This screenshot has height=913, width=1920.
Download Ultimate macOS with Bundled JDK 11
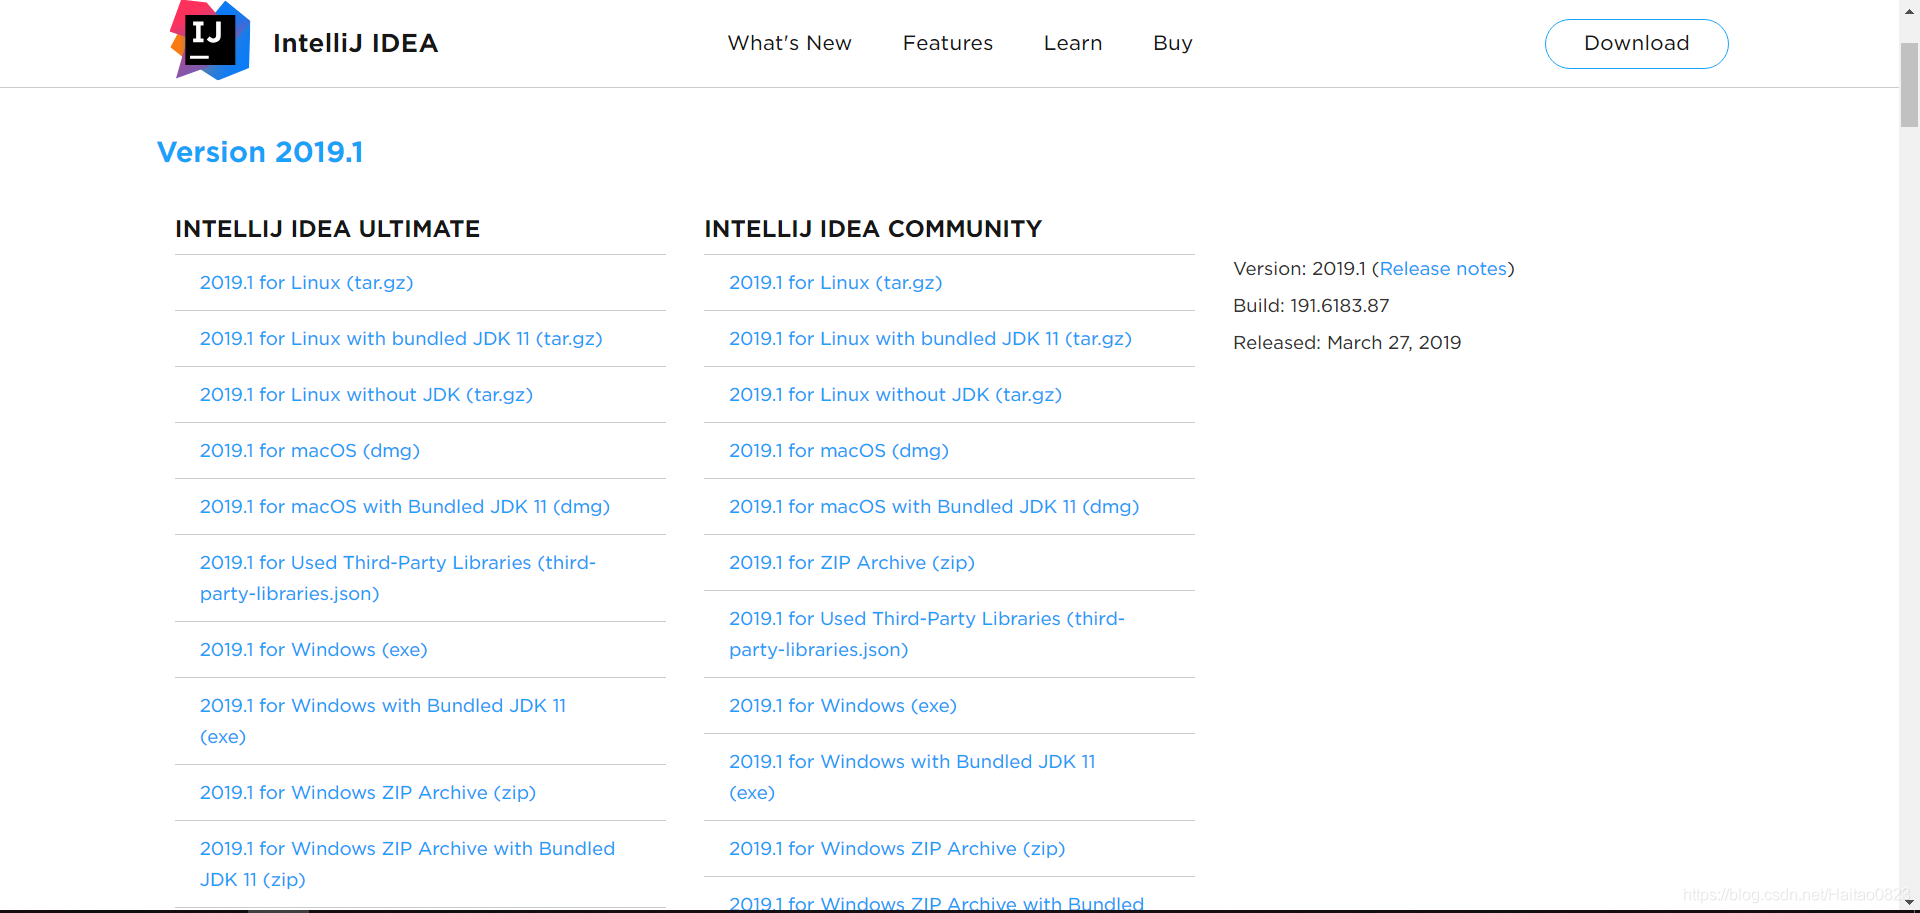404,507
